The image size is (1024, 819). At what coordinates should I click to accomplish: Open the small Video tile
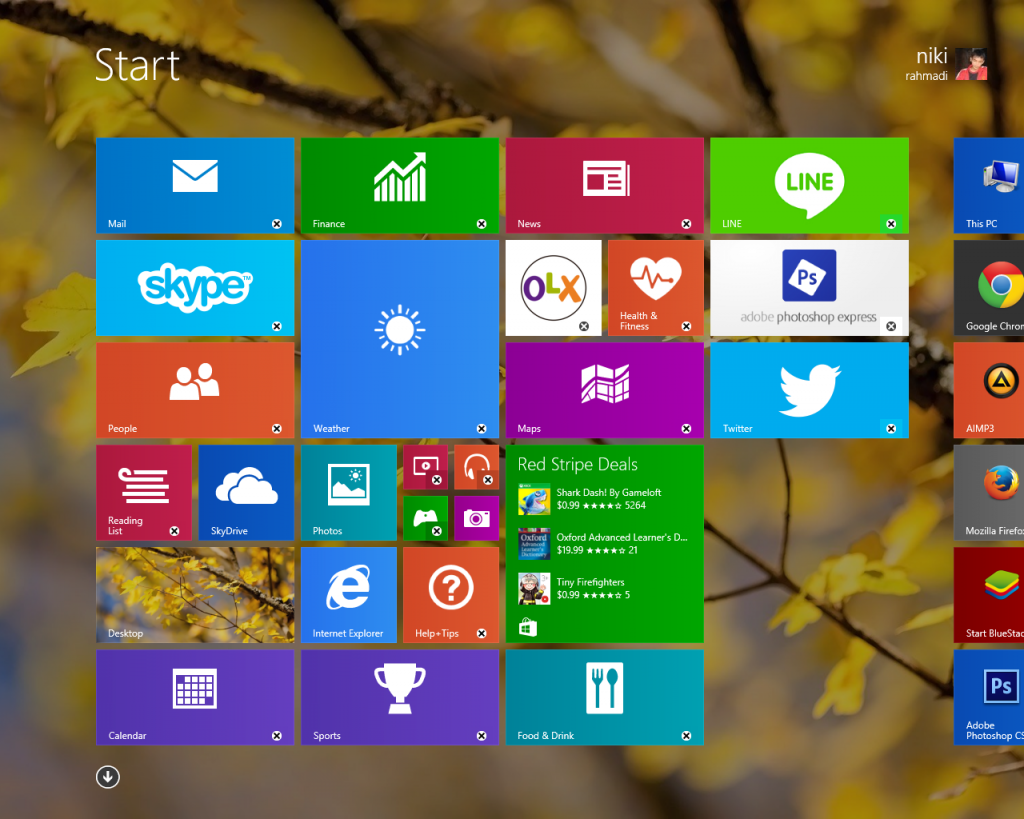tap(425, 467)
